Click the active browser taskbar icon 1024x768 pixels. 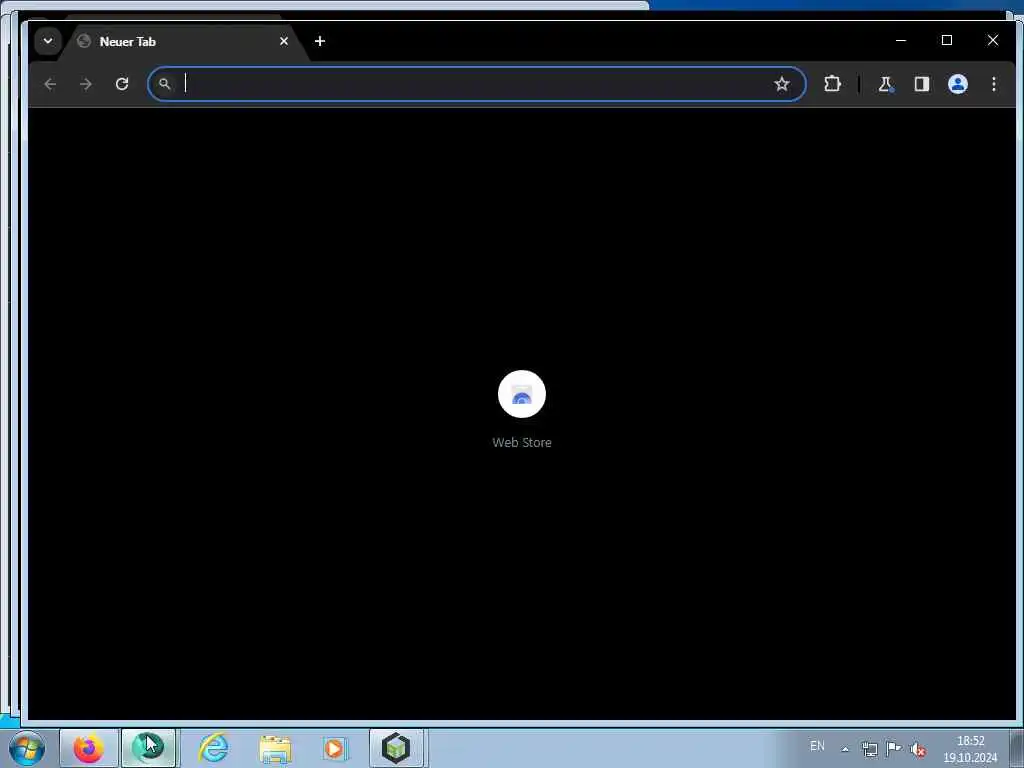point(148,748)
